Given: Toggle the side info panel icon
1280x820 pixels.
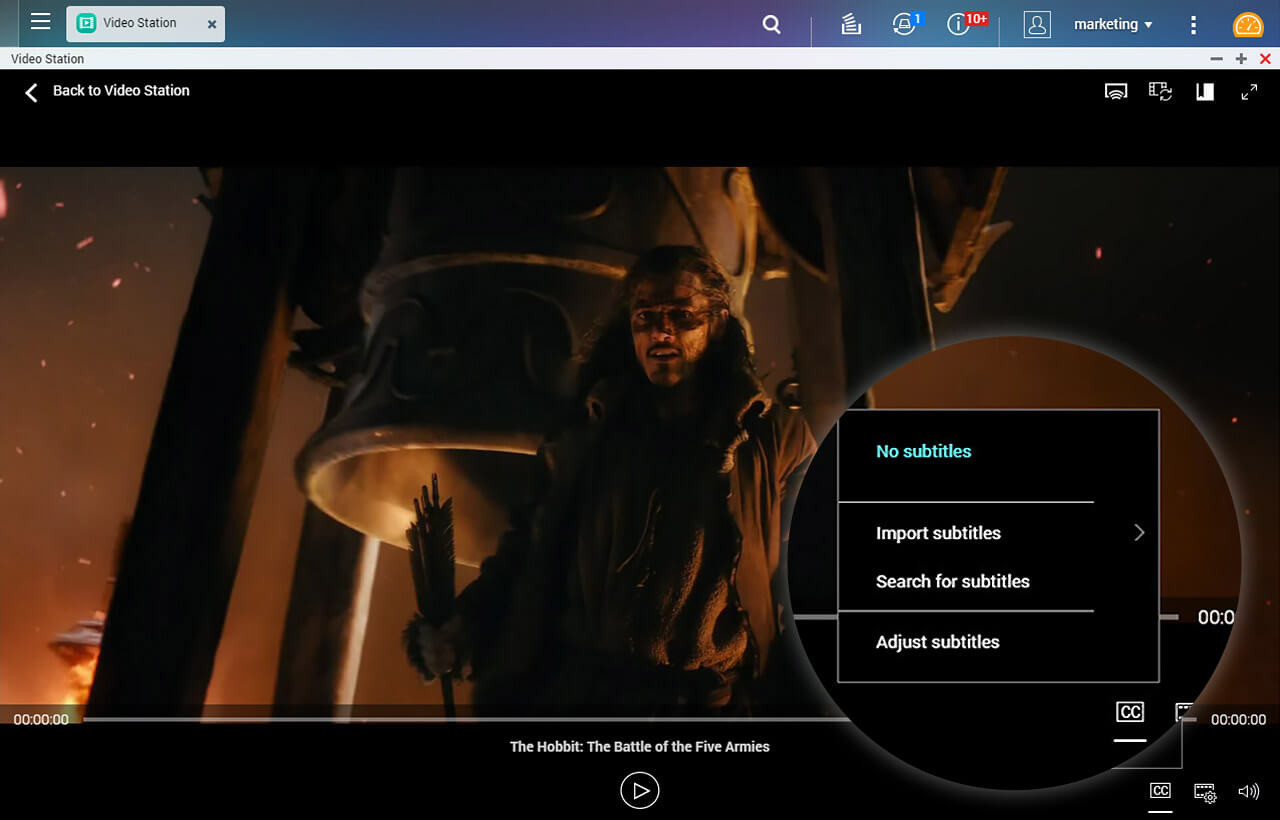Looking at the screenshot, I should [1205, 91].
